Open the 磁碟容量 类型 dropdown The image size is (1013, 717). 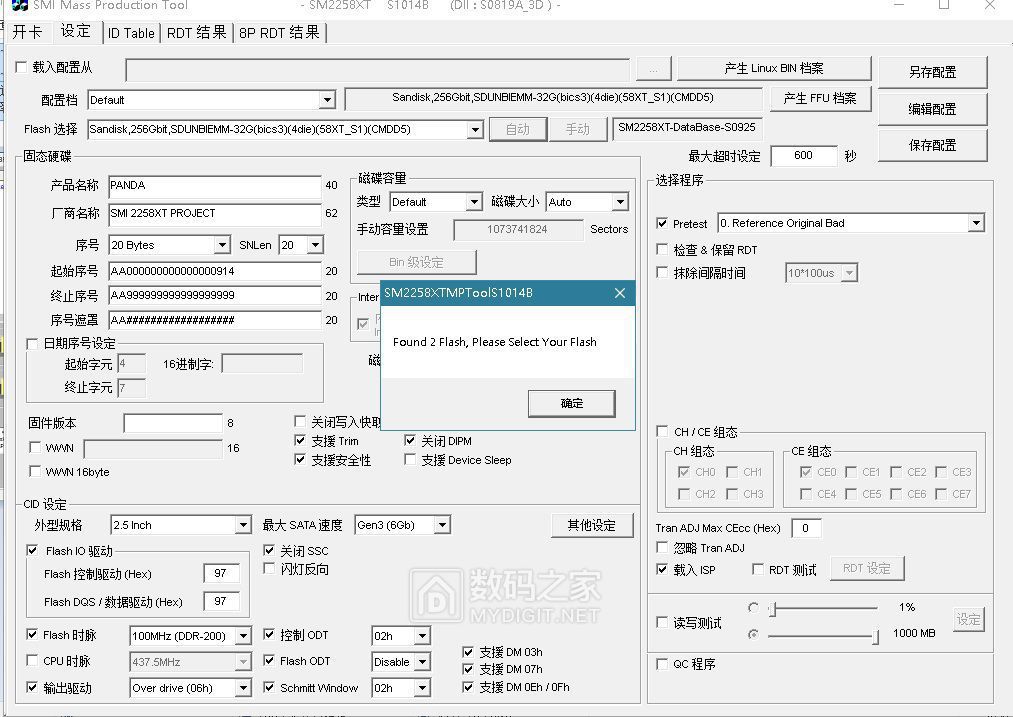[474, 202]
